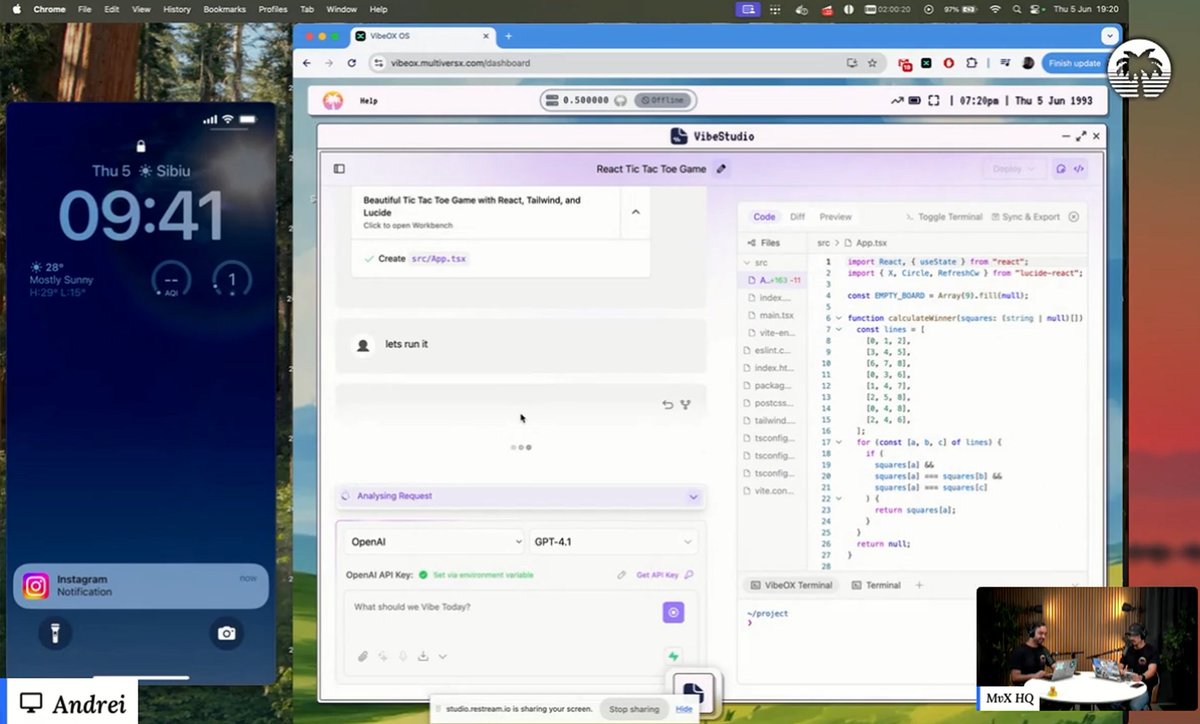Collapse the sidebar using the panel icon
This screenshot has height=724, width=1200.
(x=338, y=168)
